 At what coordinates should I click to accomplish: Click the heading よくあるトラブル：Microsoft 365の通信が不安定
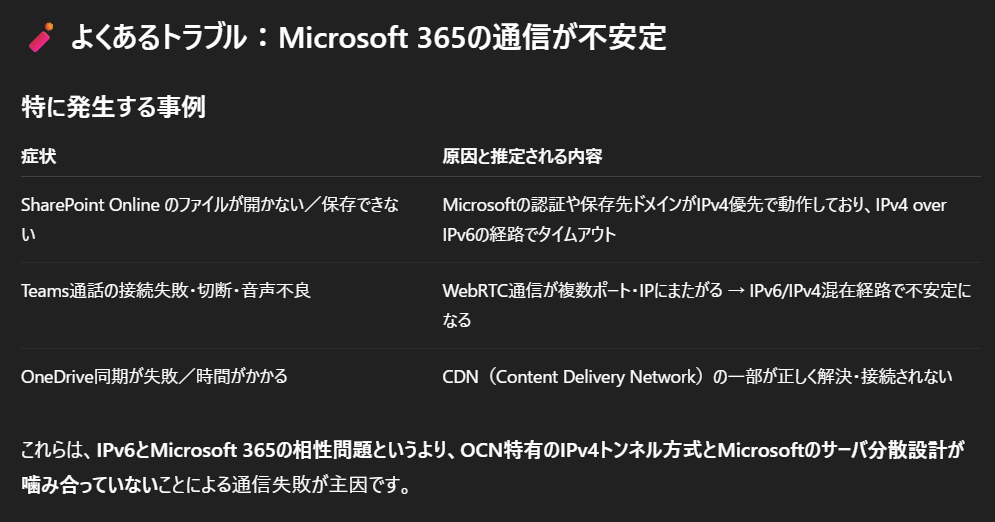click(368, 37)
